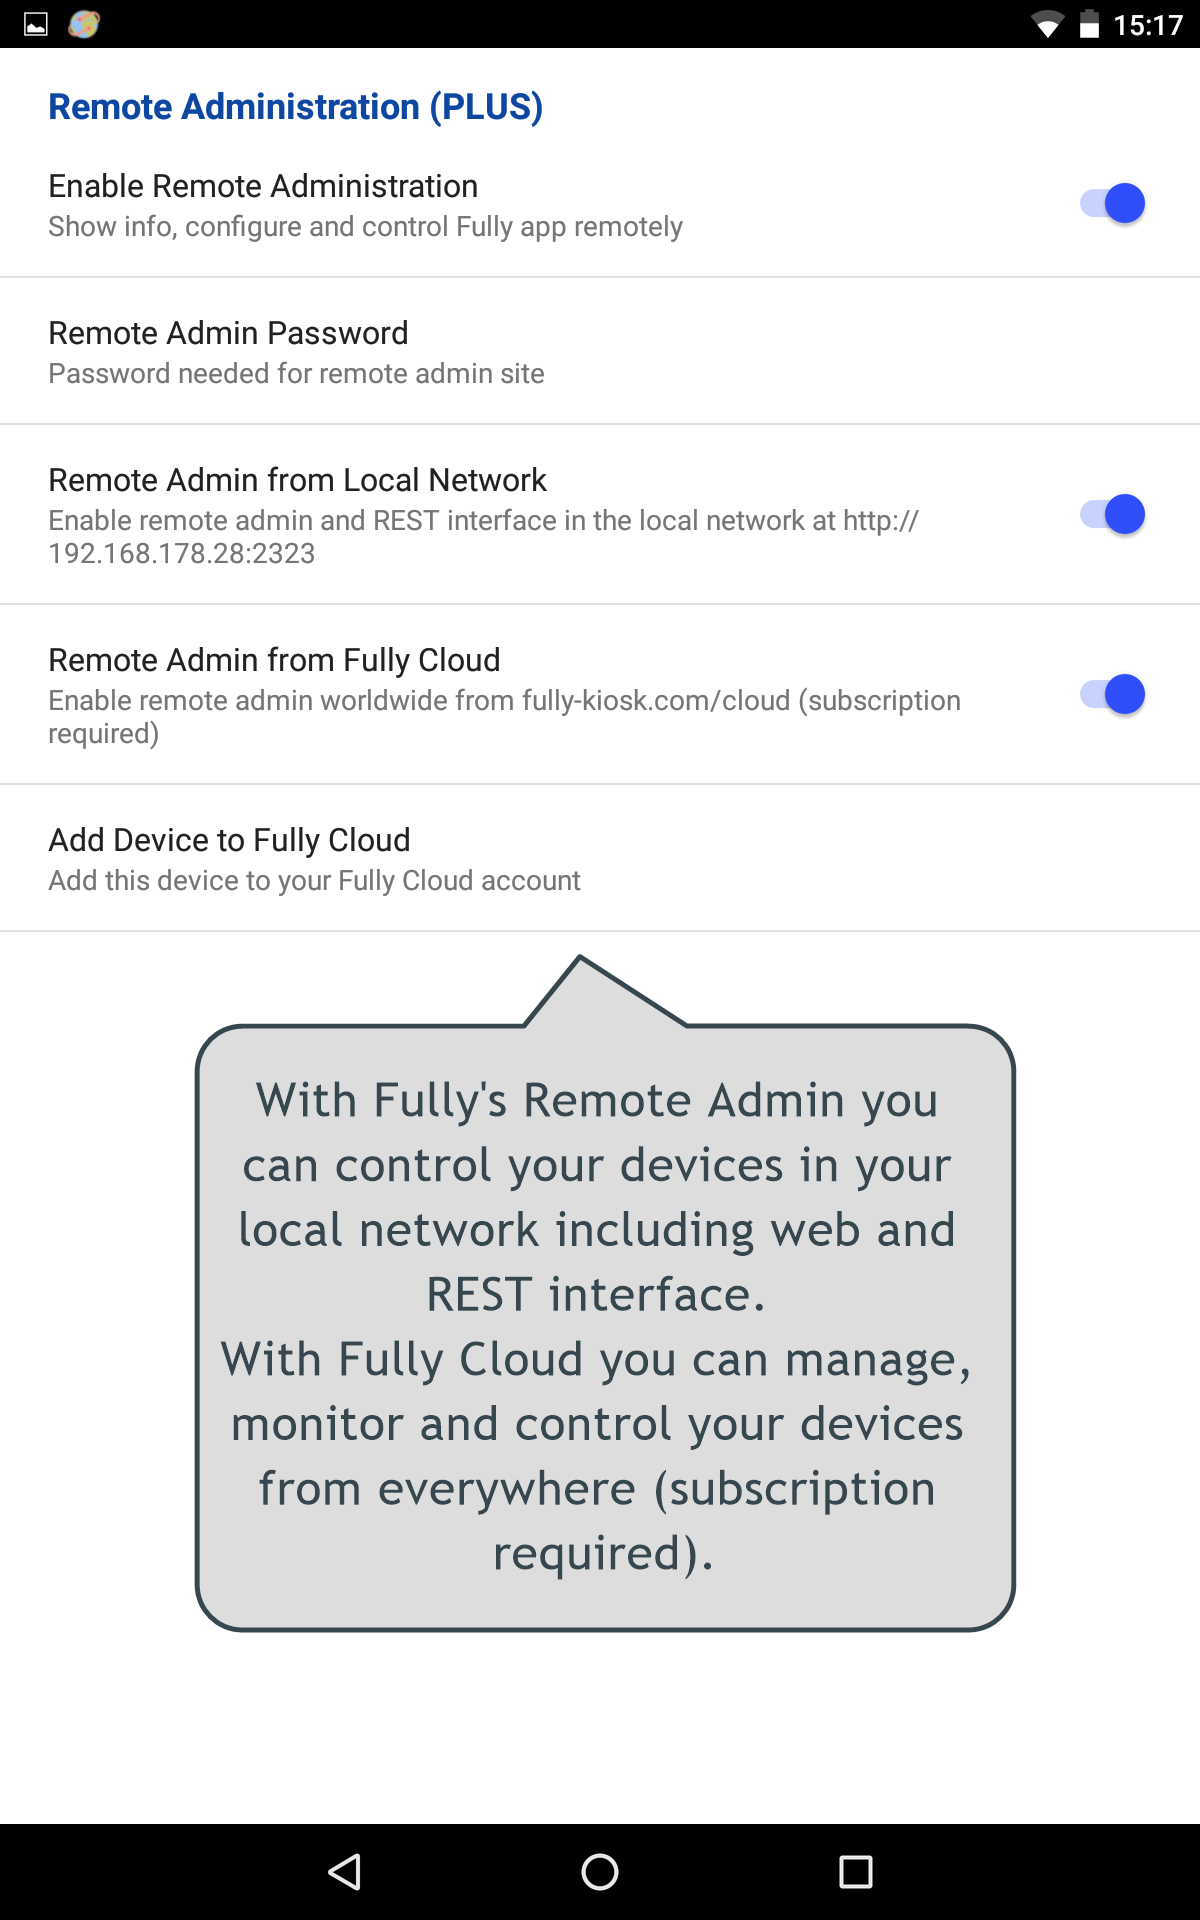Tap the colorful app notification icon
Viewport: 1200px width, 1920px height.
click(84, 24)
